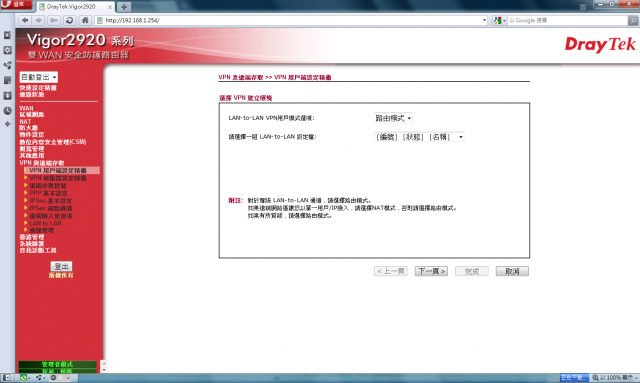Screen dimensions: 640x383
Task: Click the 完成 finish wizard button
Action: [472, 271]
